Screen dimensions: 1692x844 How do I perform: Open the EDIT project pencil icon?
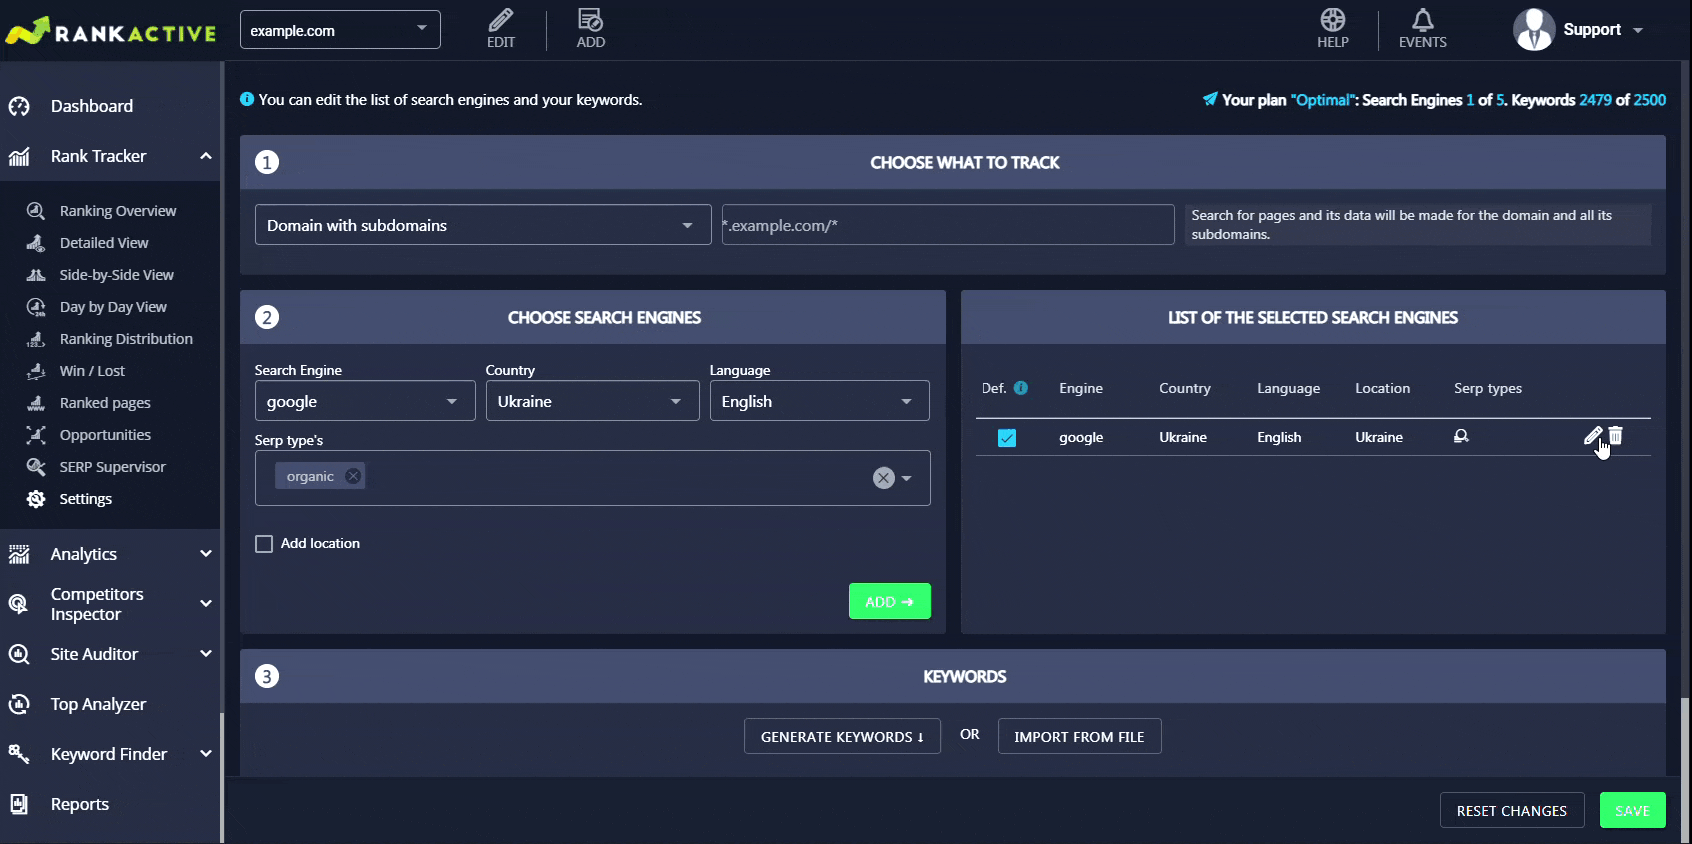click(501, 20)
